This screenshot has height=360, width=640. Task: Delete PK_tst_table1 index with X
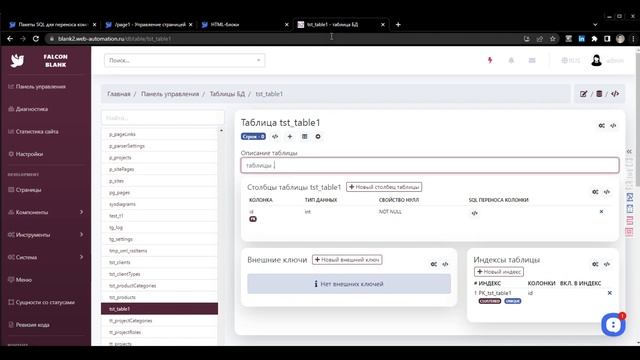[x=610, y=293]
